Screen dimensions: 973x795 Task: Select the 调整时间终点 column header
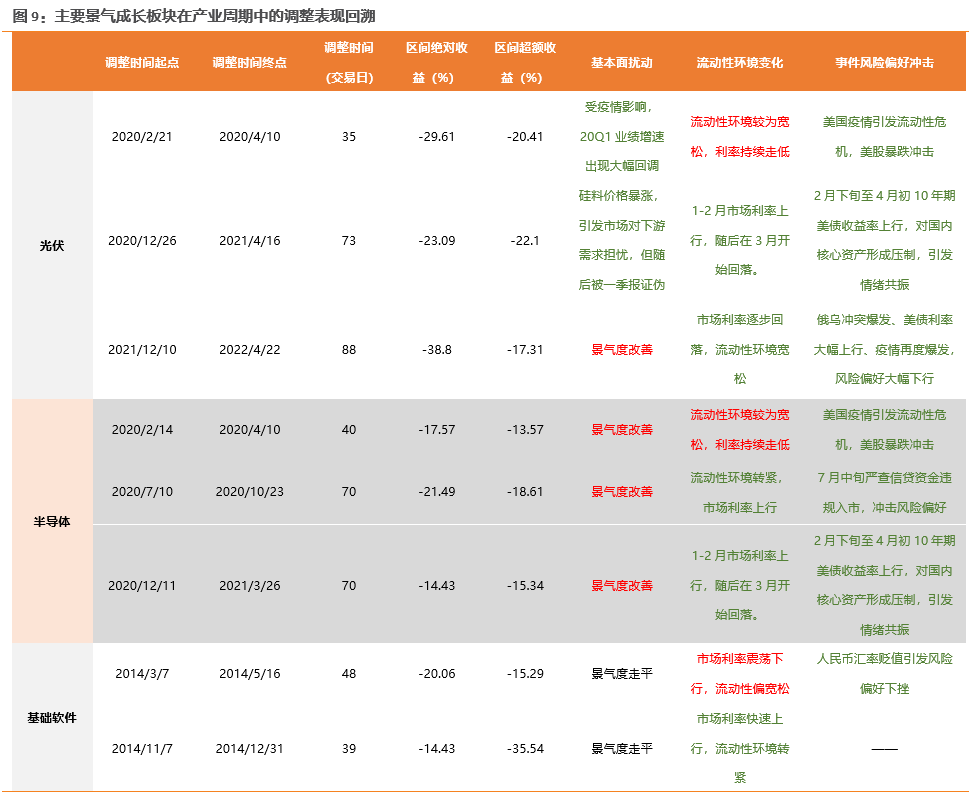pos(249,63)
